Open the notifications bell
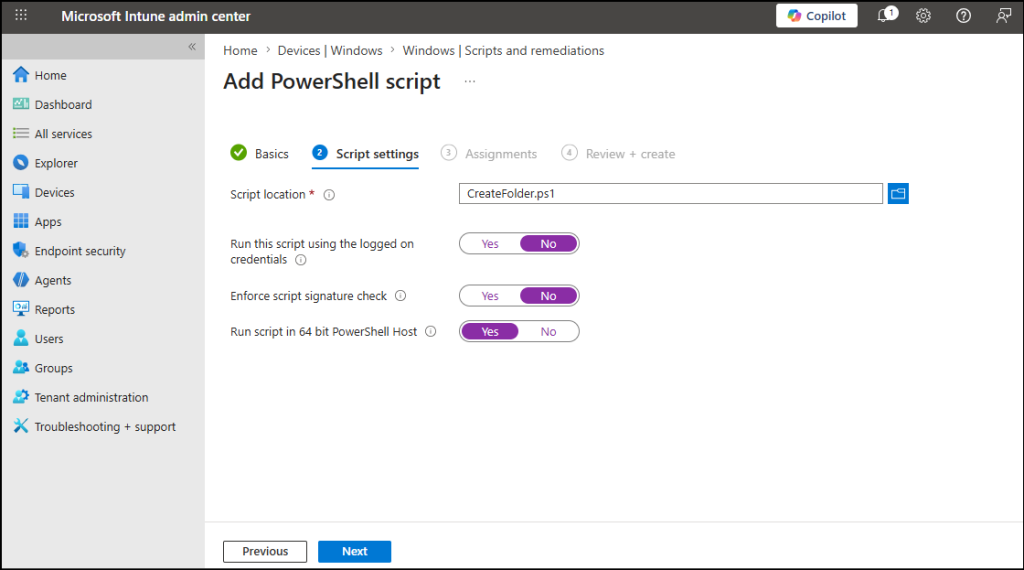The image size is (1024, 570). click(886, 15)
